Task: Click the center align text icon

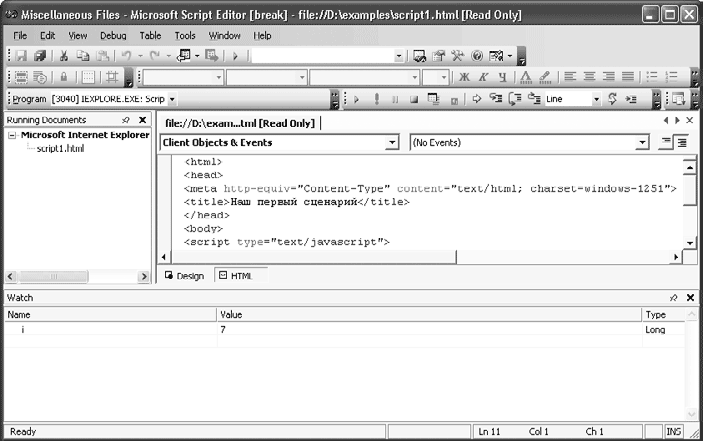Action: 589,77
